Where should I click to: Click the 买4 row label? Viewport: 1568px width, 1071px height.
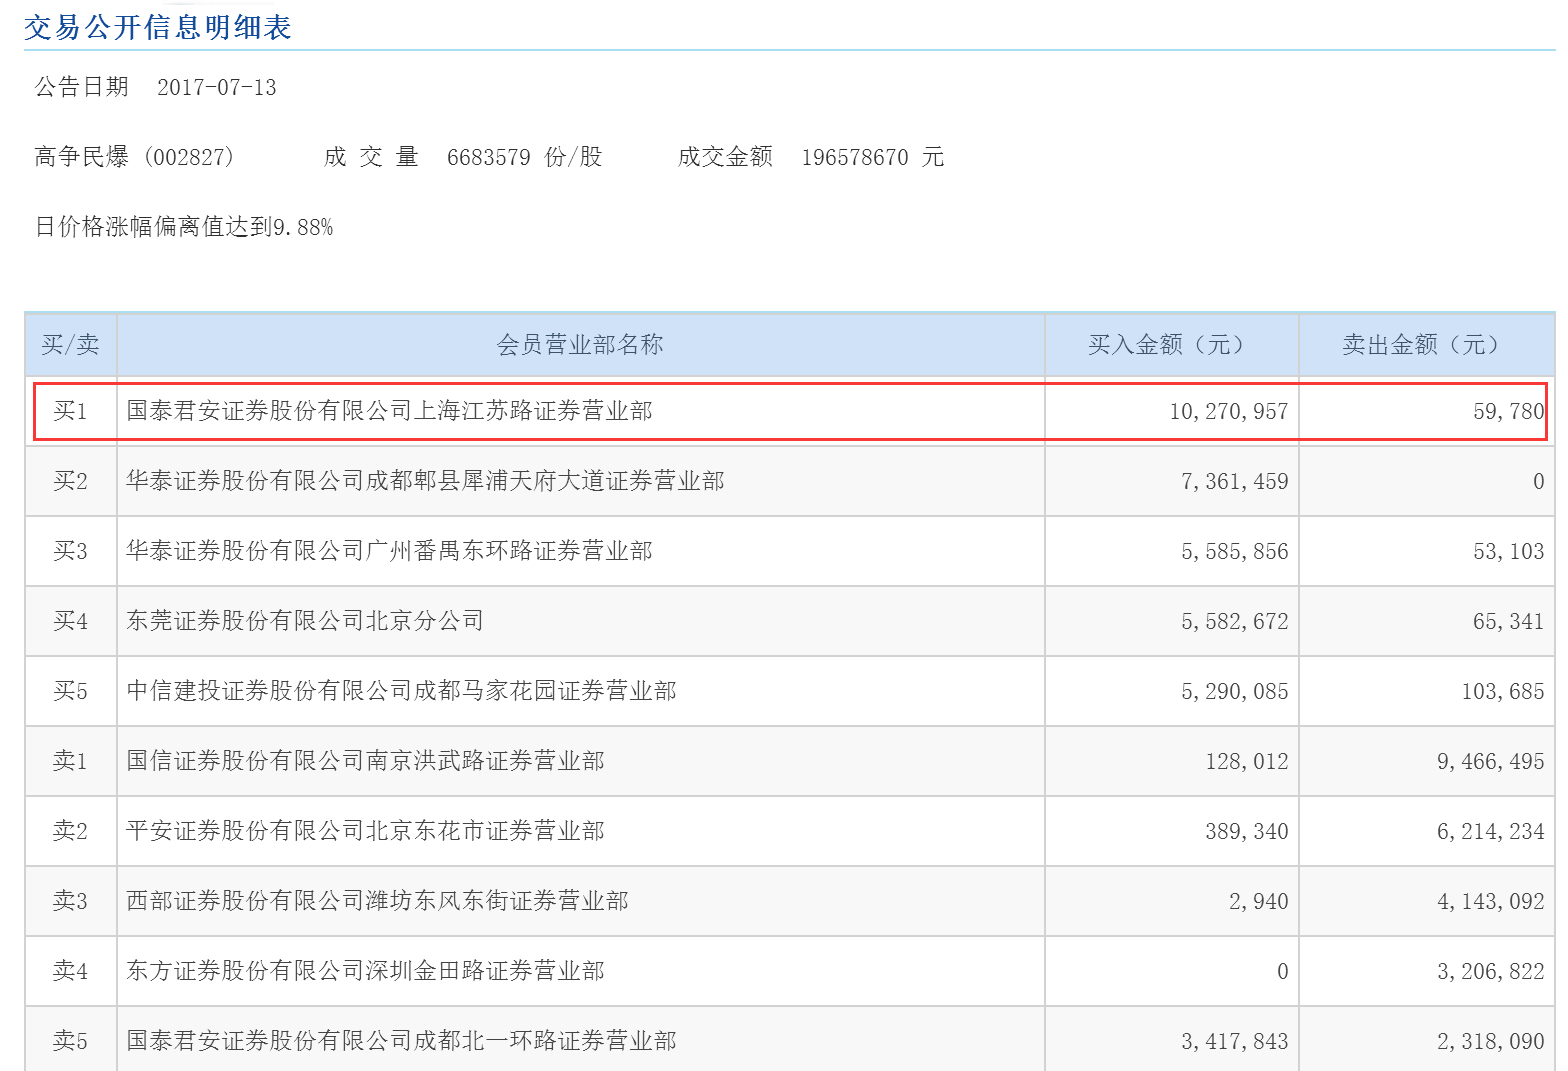(x=71, y=621)
